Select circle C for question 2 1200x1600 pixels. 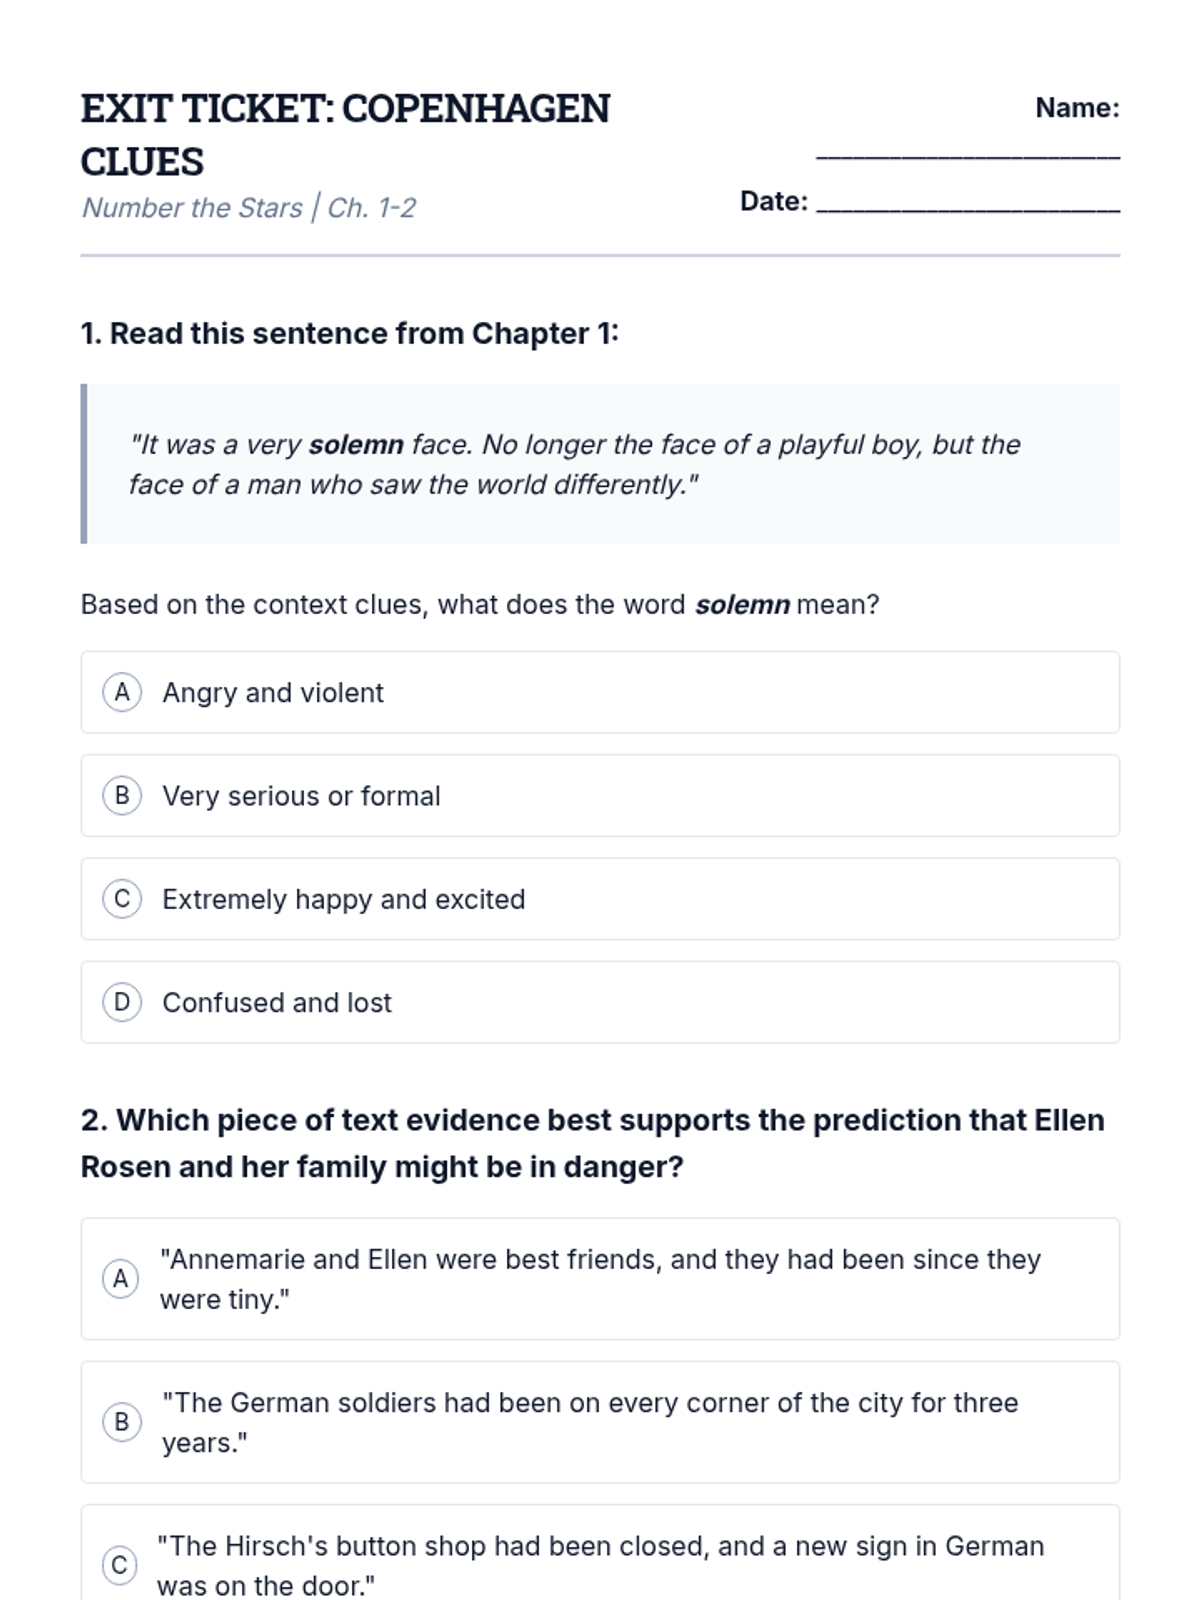(120, 1565)
